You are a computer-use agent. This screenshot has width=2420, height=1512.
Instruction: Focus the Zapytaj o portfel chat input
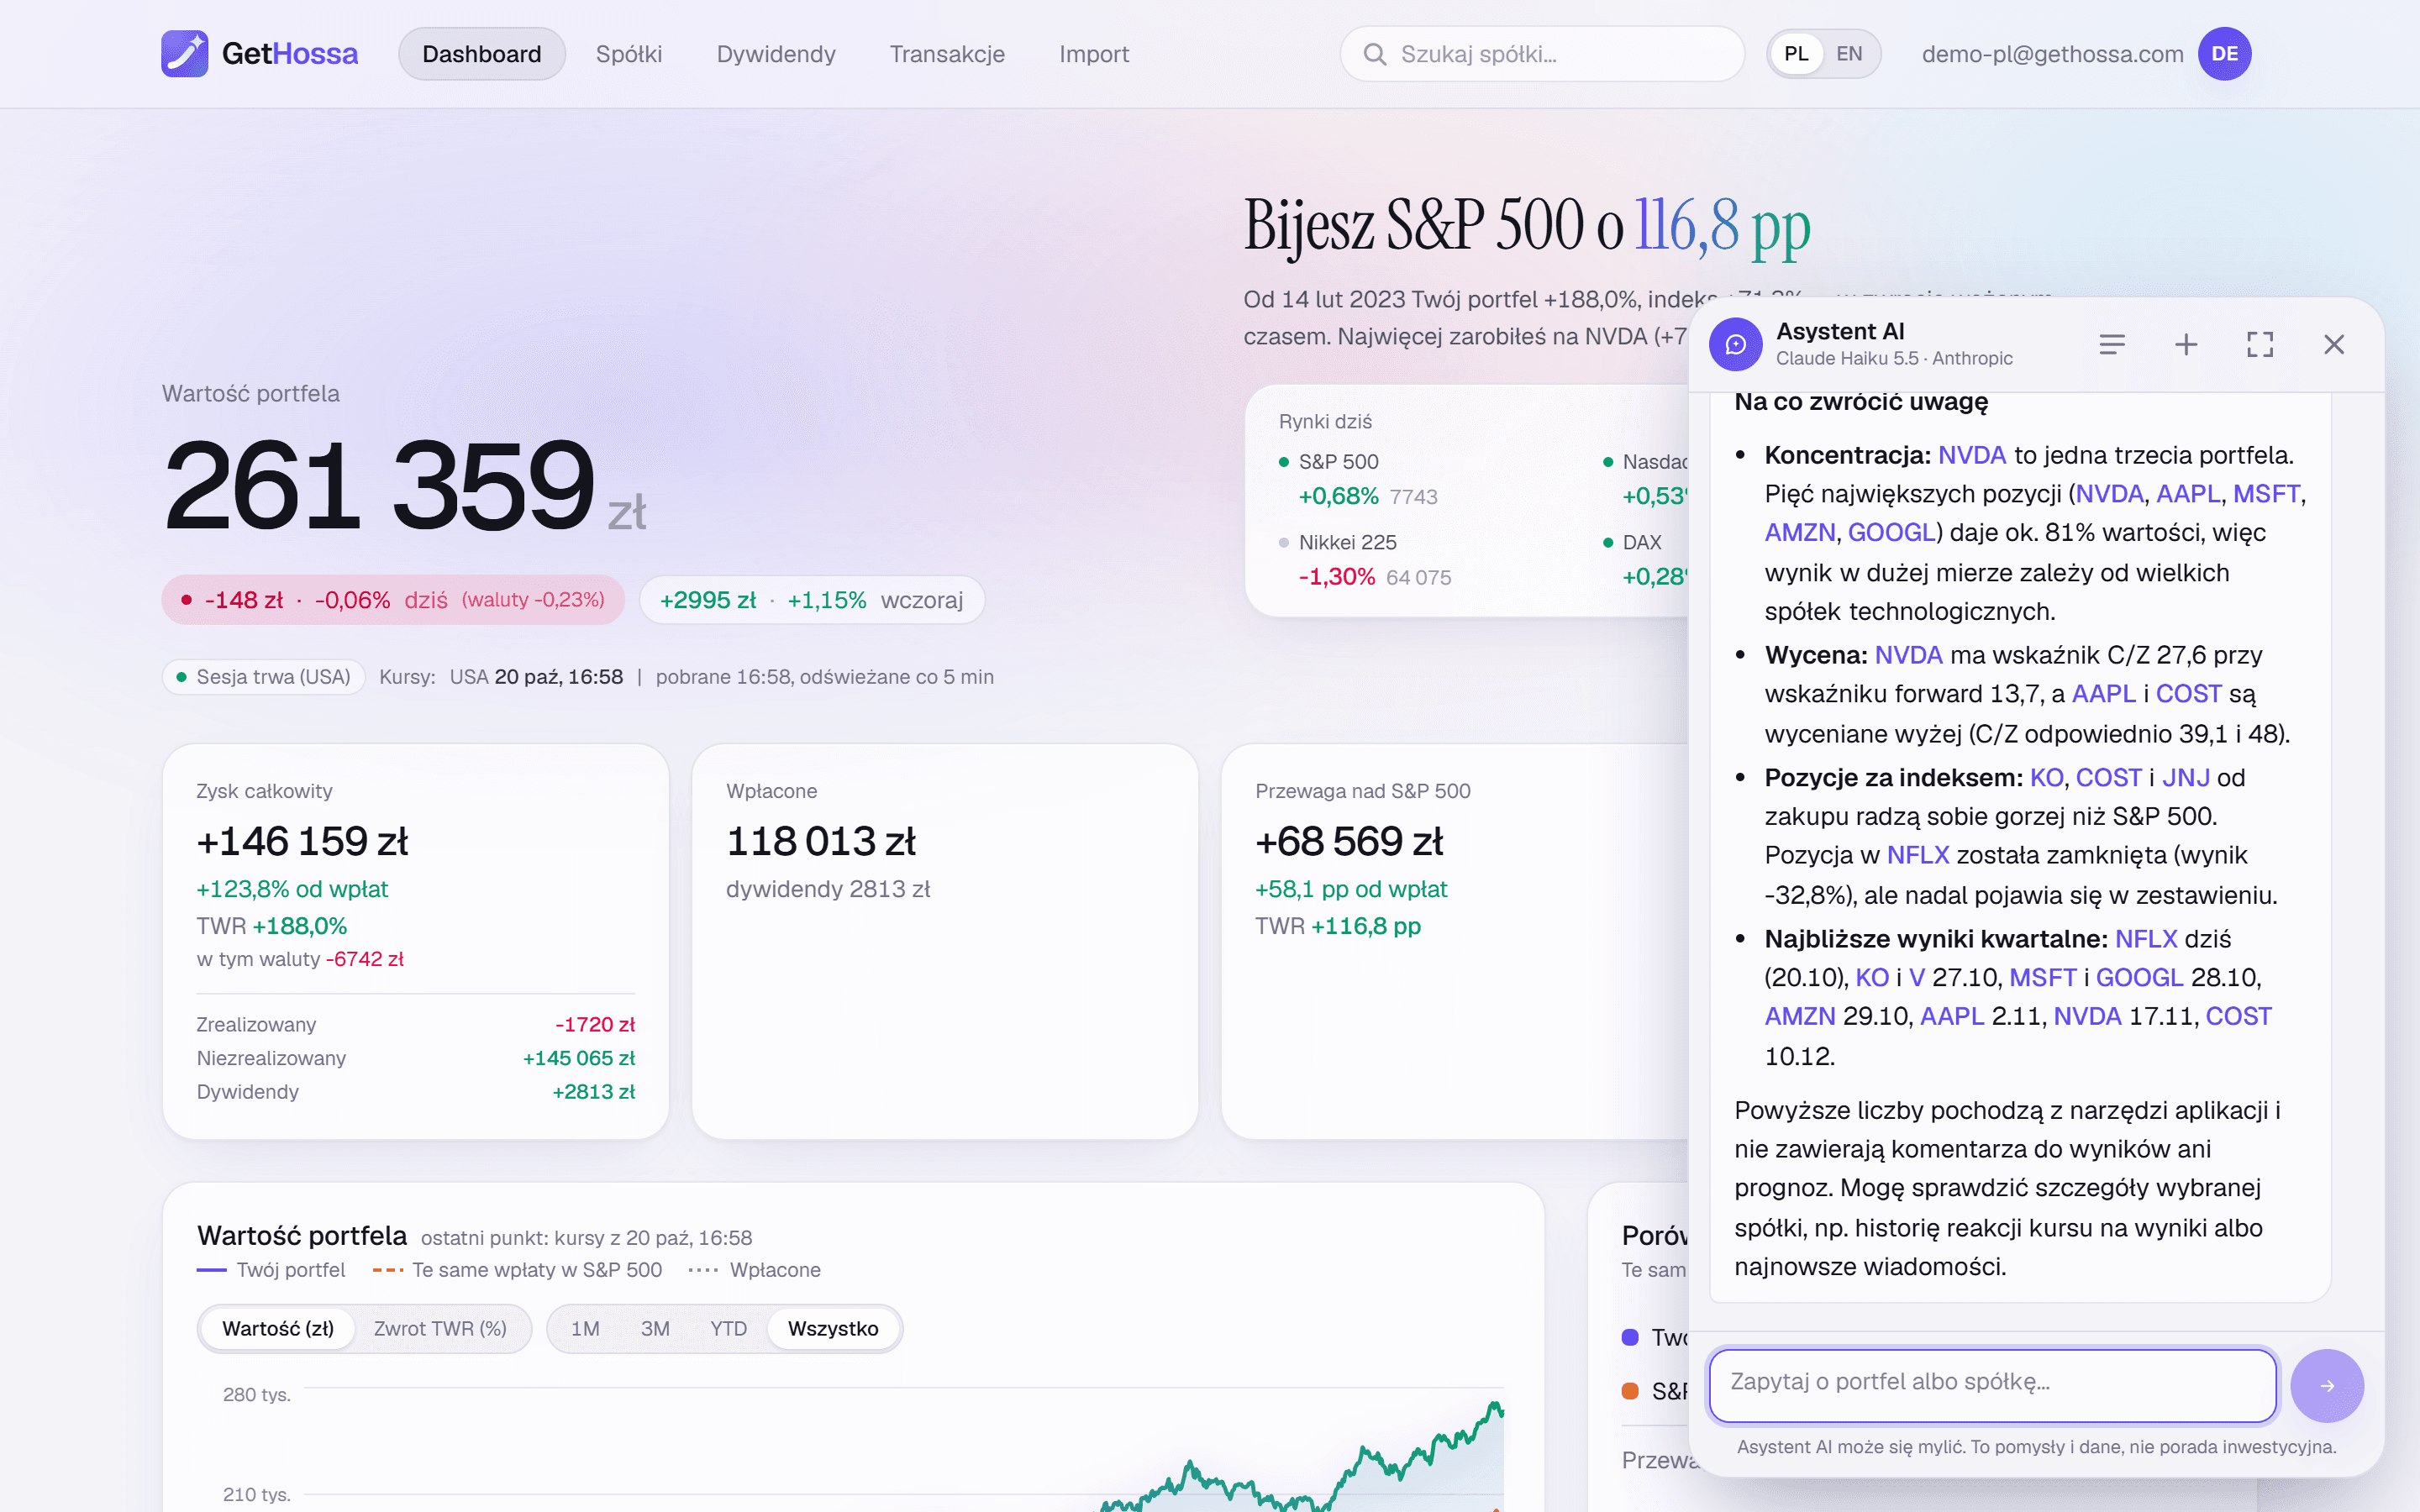click(1992, 1385)
